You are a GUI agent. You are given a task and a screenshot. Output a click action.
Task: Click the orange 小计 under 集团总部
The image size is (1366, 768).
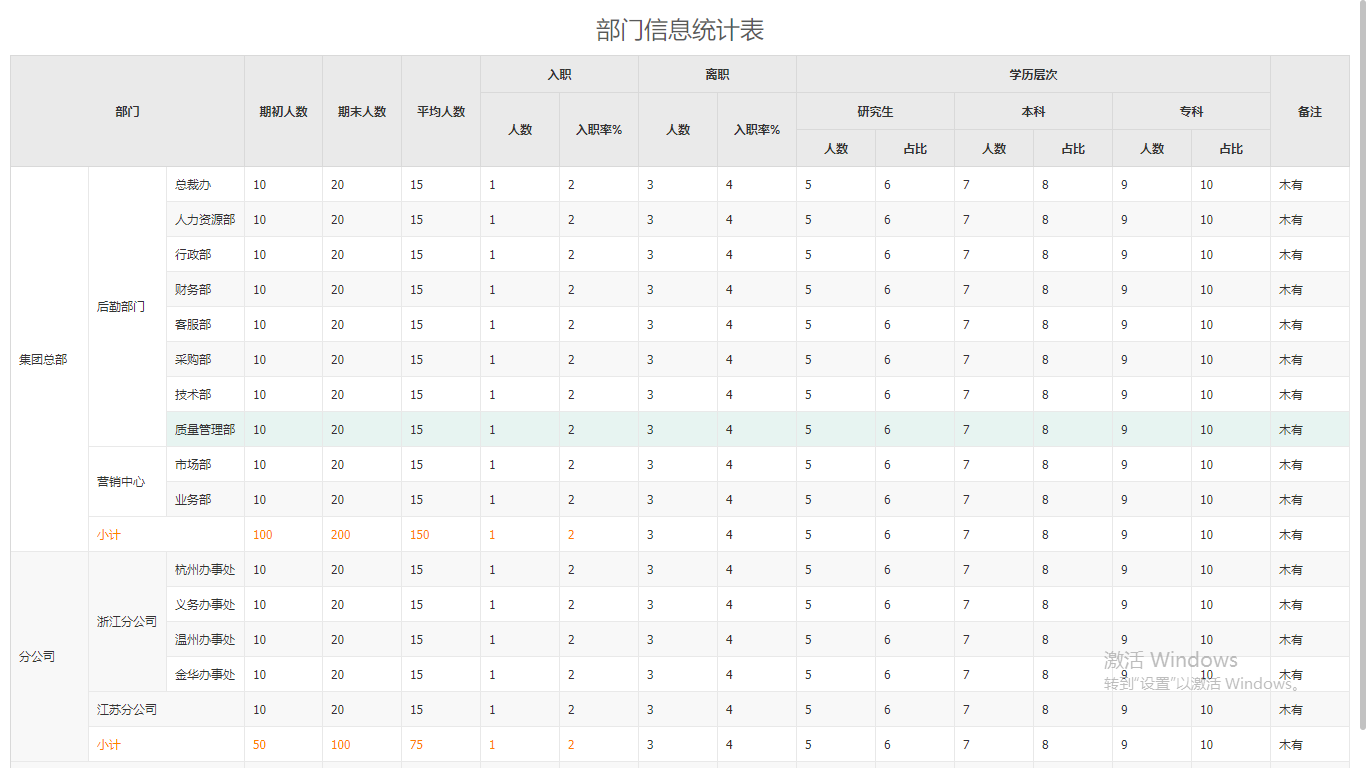(x=107, y=534)
